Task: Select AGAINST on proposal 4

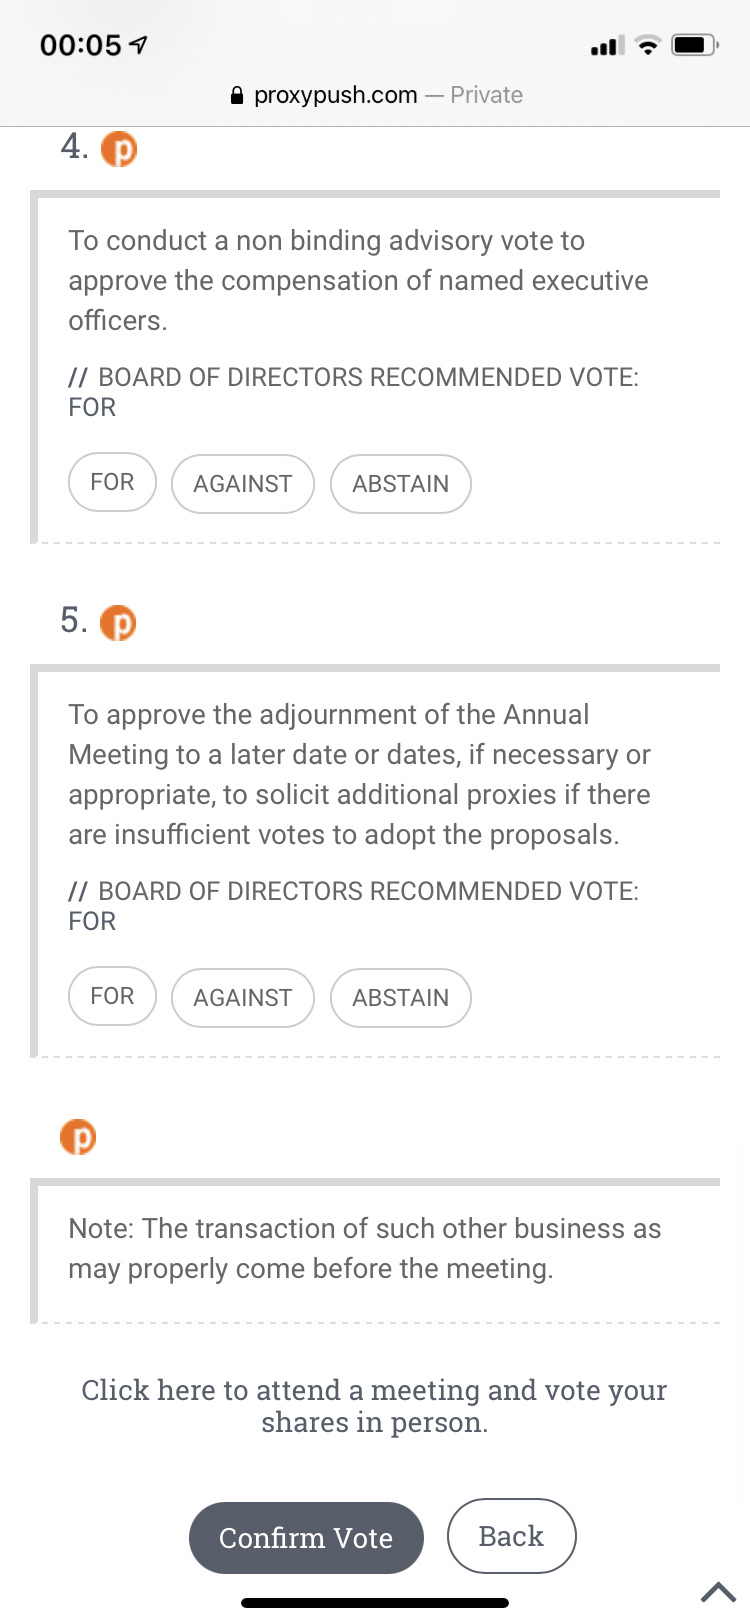Action: [x=243, y=484]
